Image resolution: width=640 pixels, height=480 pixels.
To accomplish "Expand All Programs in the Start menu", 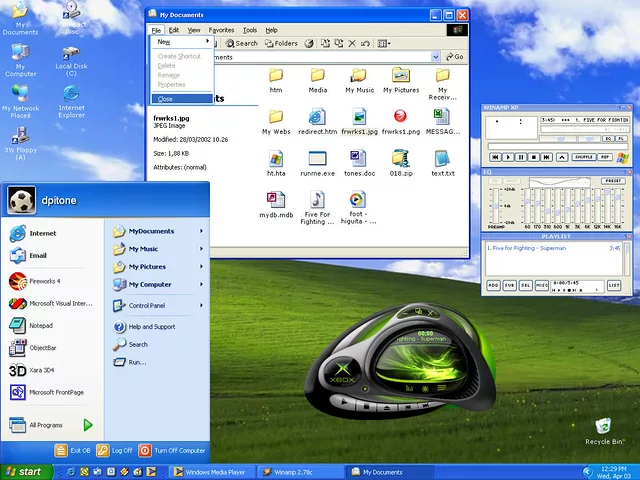I will [x=51, y=425].
